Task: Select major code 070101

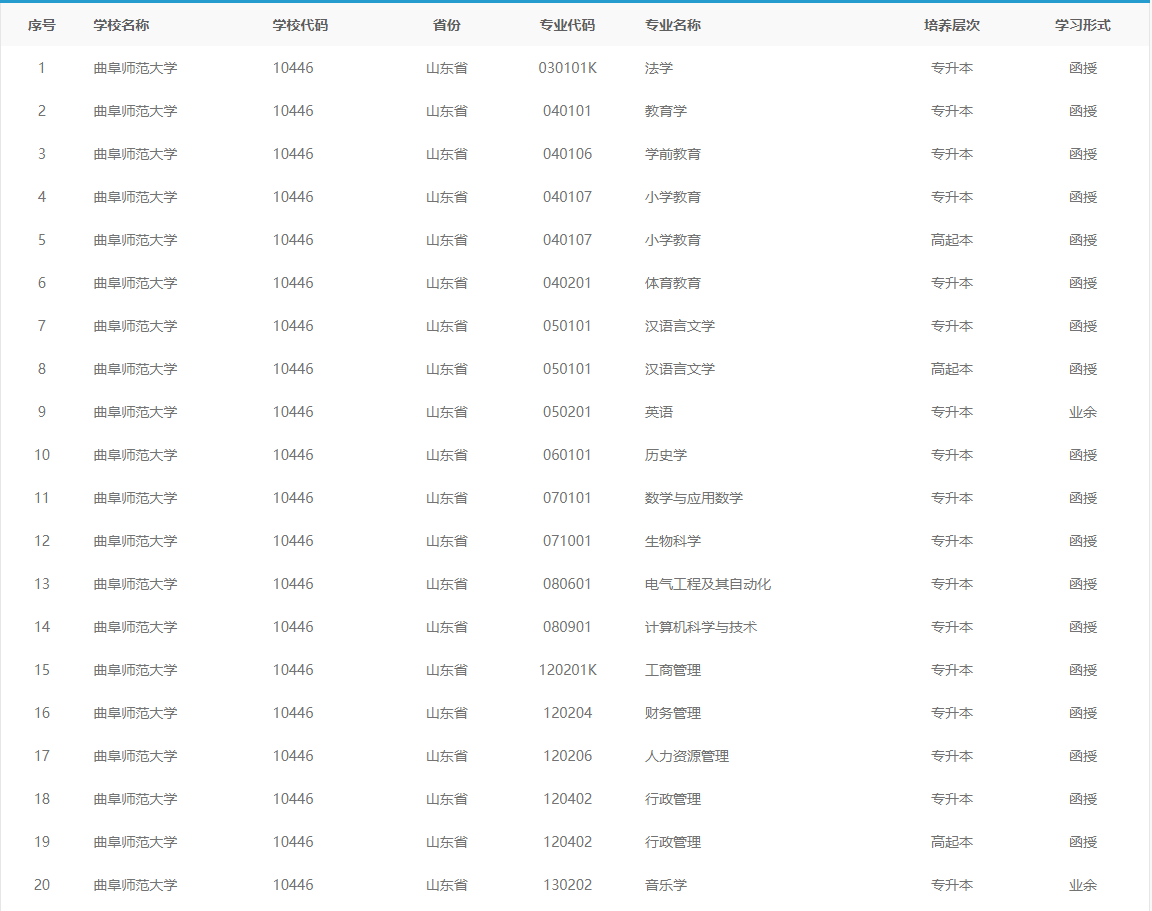Action: coord(567,498)
